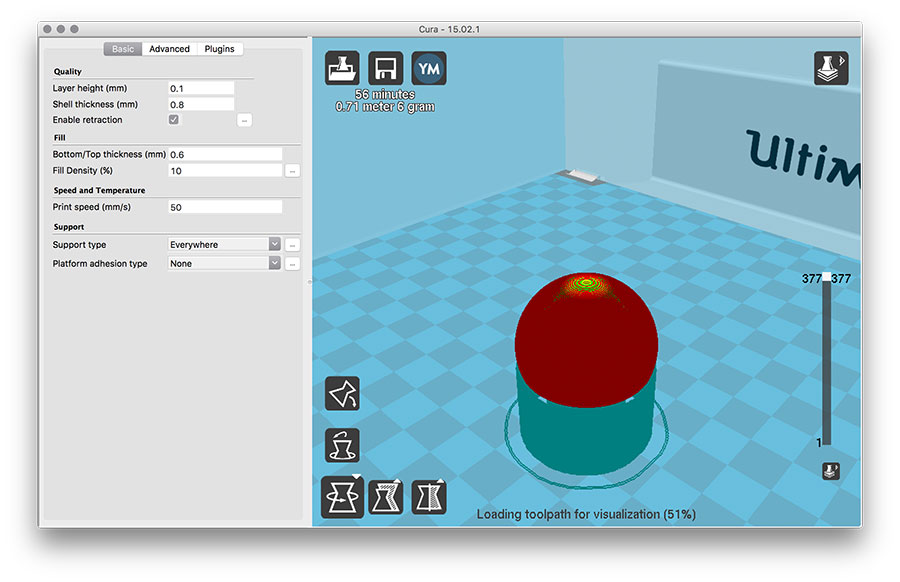
Task: Click the Layer height input field
Action: tap(201, 88)
